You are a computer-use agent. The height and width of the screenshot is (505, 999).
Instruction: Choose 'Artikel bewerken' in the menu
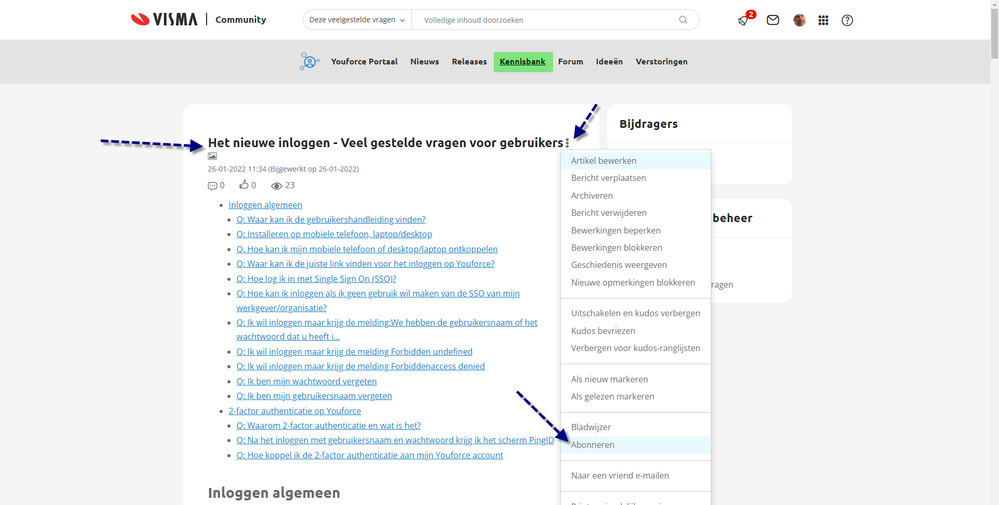pyautogui.click(x=636, y=161)
